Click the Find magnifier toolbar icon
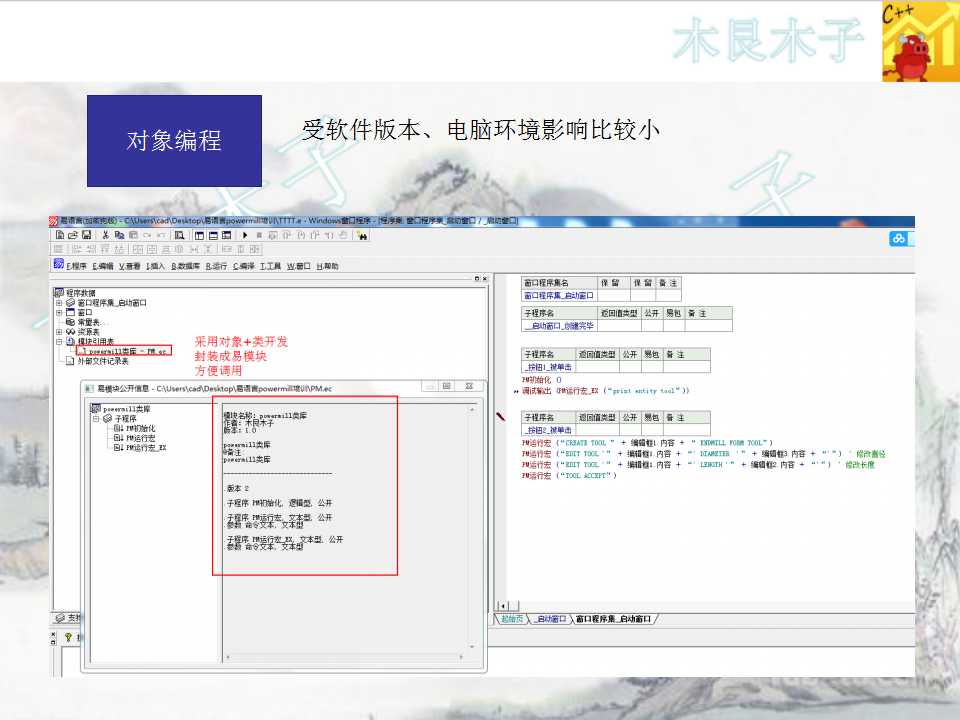 pyautogui.click(x=179, y=235)
